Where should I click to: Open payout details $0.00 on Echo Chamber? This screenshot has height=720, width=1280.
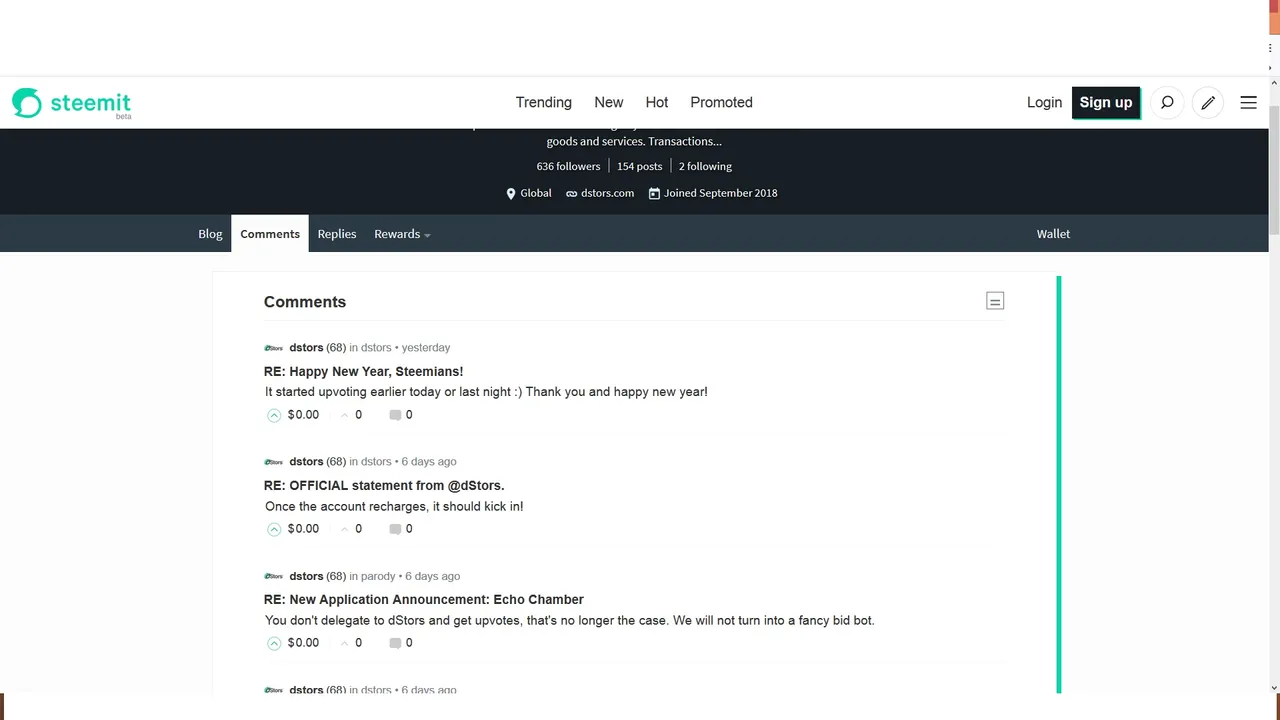tap(303, 643)
